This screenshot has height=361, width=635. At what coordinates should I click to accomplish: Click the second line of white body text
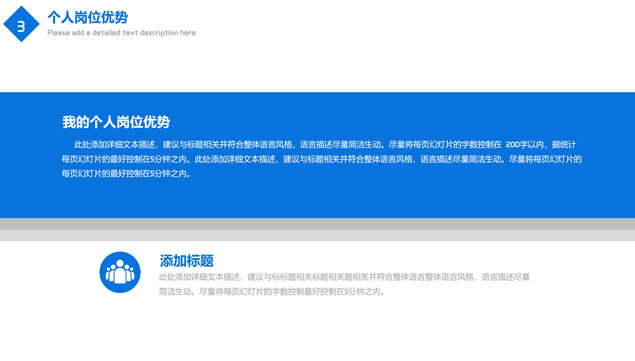tap(322, 159)
